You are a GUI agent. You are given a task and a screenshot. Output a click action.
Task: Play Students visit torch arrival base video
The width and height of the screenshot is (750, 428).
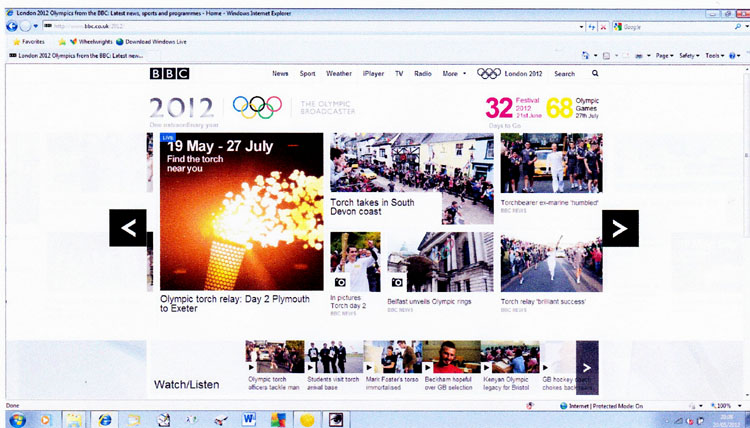click(333, 357)
